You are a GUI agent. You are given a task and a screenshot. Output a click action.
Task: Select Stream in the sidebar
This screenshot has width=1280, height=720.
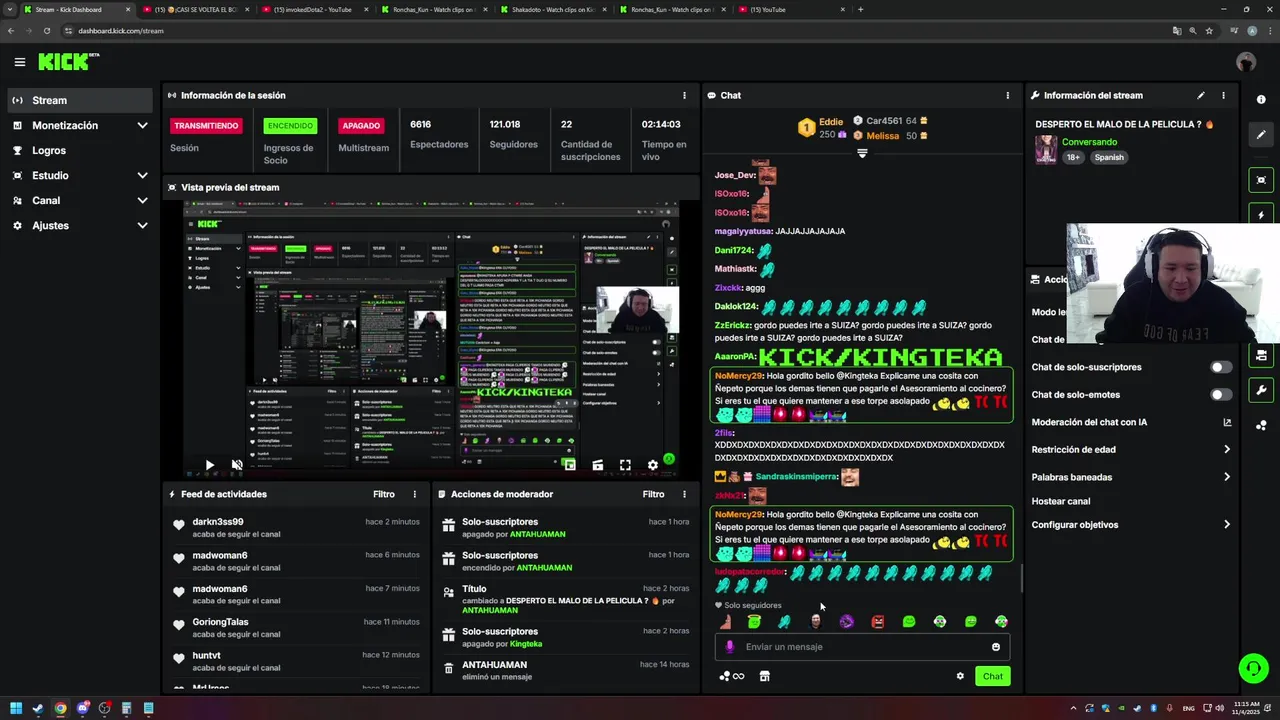[x=80, y=100]
